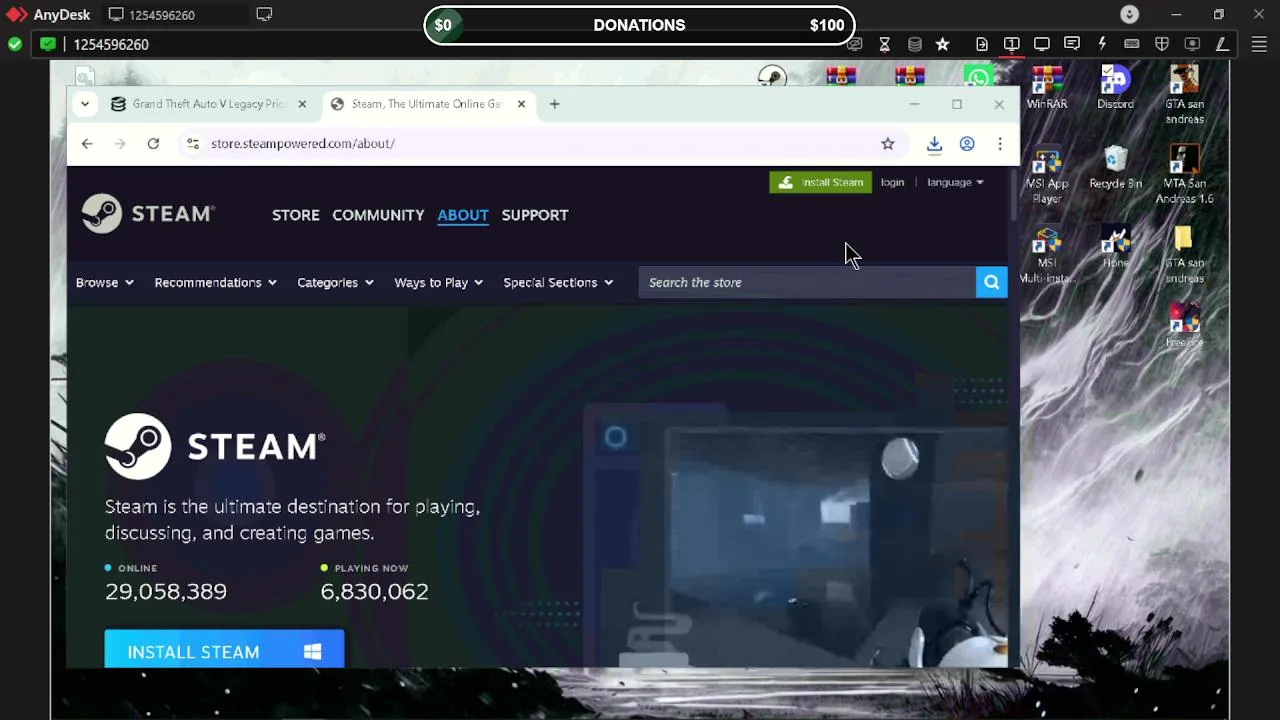Select display 1 monitor icon in AnyDesk
Image resolution: width=1280 pixels, height=720 pixels.
(1011, 44)
